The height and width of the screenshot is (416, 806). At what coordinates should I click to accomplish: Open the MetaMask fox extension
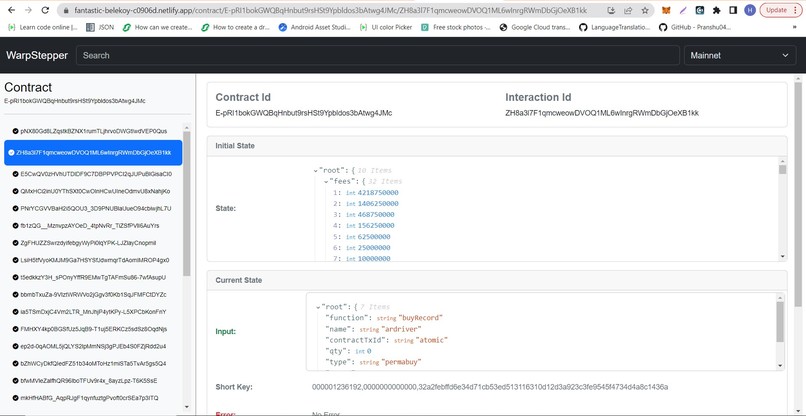(666, 10)
